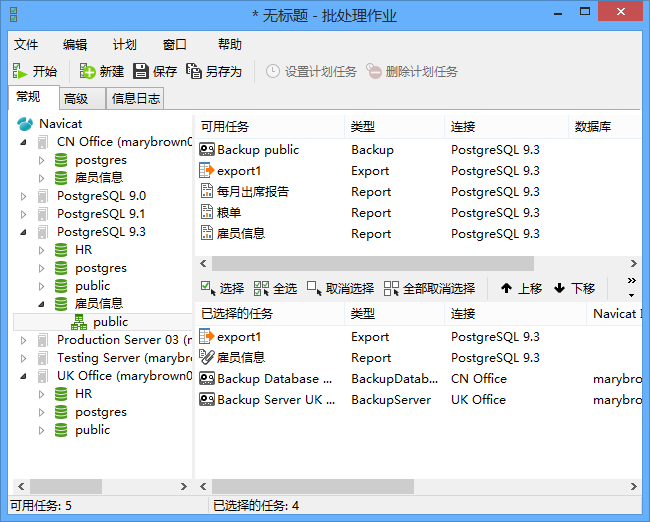Open the 帮助 (Help) menu
Image resolution: width=650 pixels, height=522 pixels.
(x=230, y=44)
